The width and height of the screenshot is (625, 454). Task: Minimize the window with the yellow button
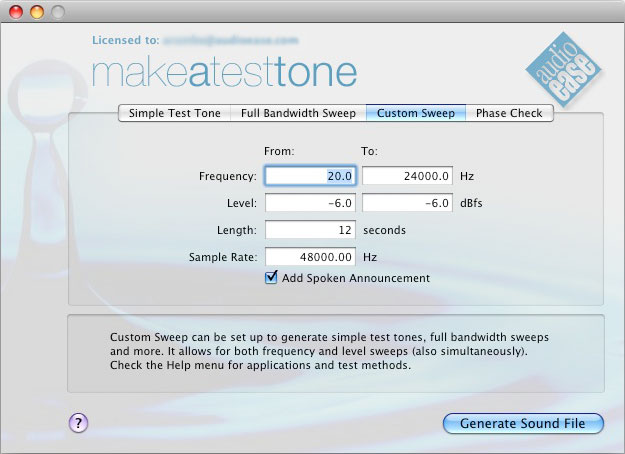pyautogui.click(x=37, y=12)
